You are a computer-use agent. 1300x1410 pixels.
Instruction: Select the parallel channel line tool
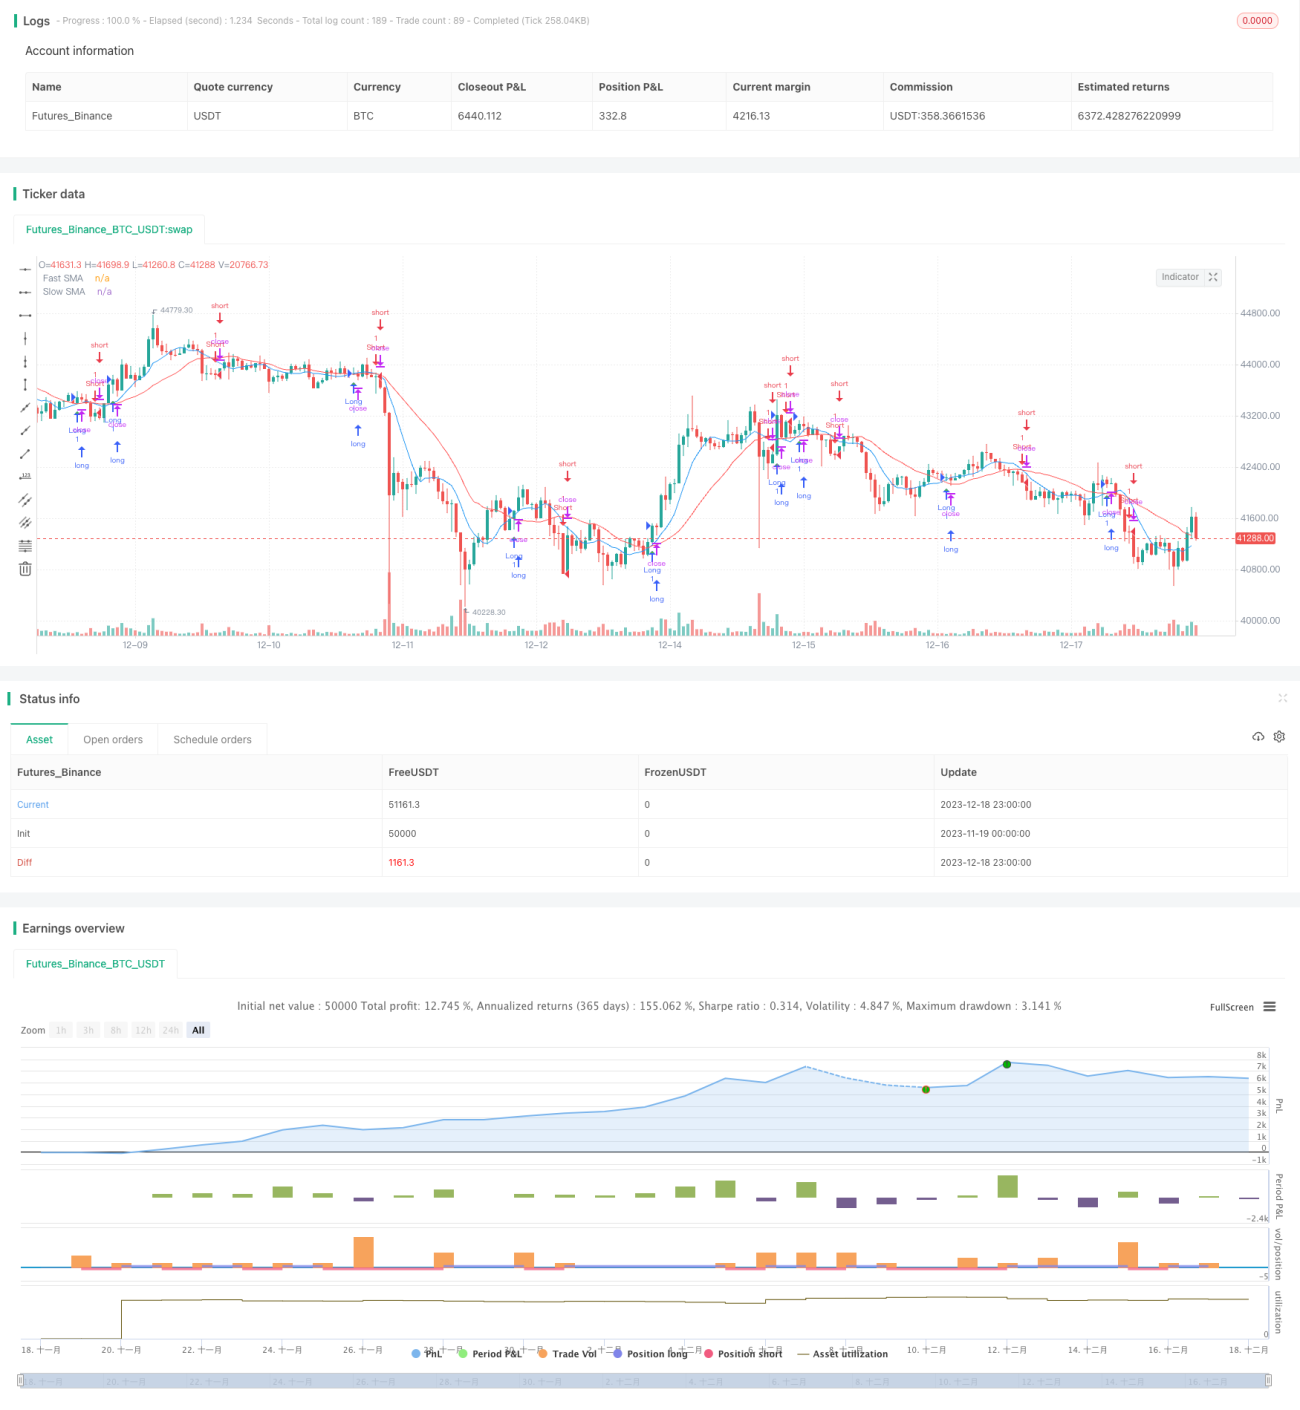(x=25, y=500)
